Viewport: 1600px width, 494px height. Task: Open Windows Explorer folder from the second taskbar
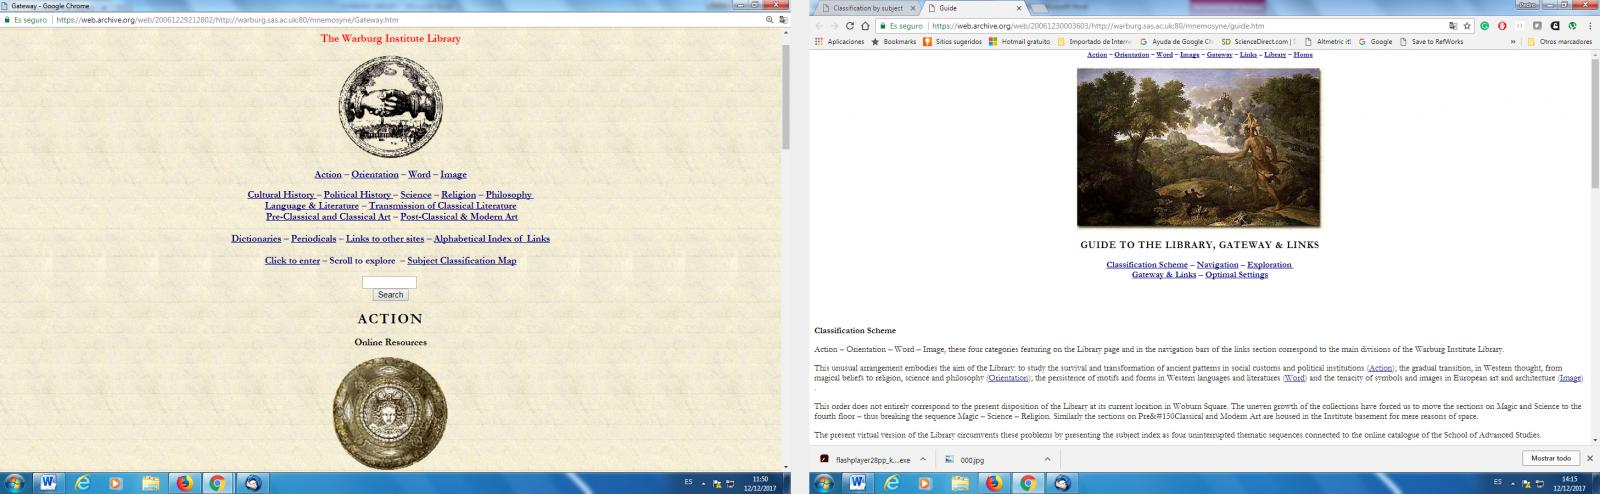(962, 483)
